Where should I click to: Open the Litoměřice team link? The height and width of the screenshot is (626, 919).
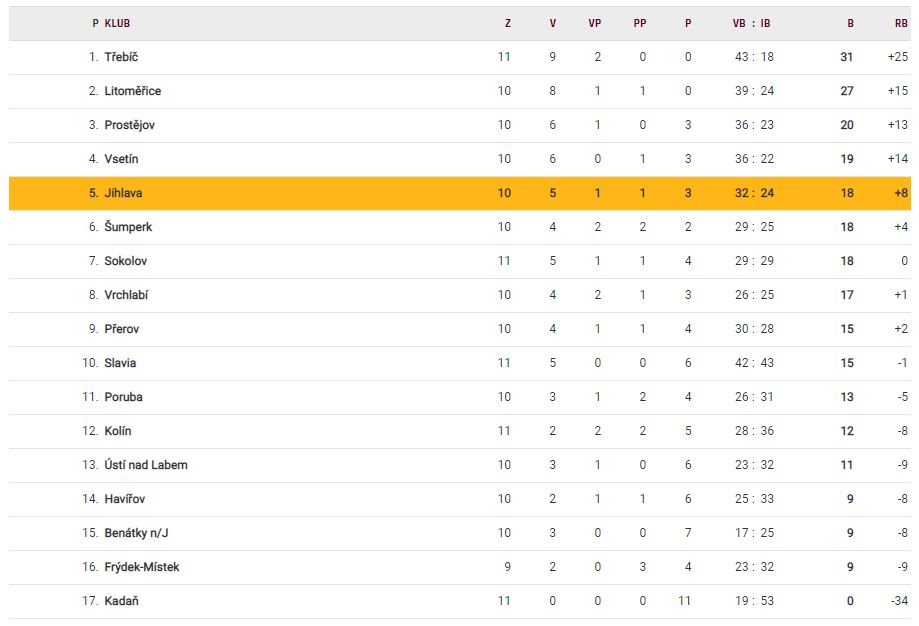click(x=132, y=91)
